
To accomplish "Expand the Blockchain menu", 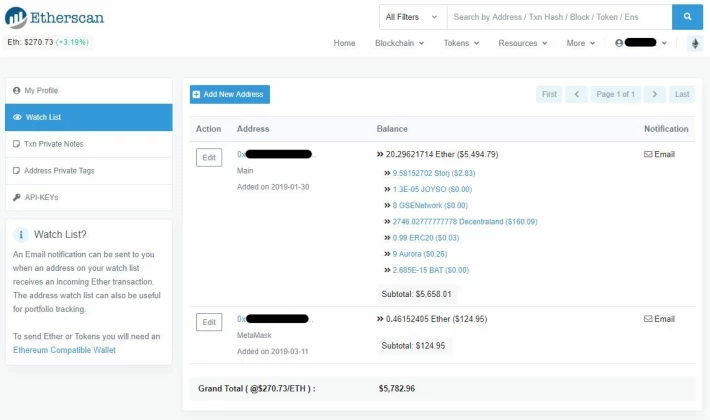I will pos(399,43).
